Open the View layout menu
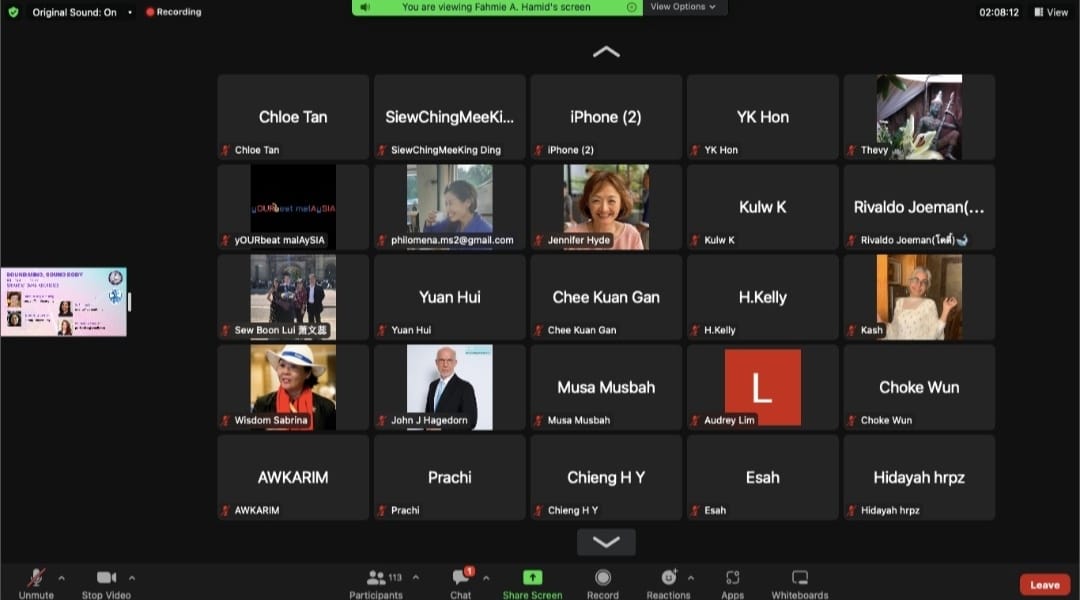1080x600 pixels. 1051,12
